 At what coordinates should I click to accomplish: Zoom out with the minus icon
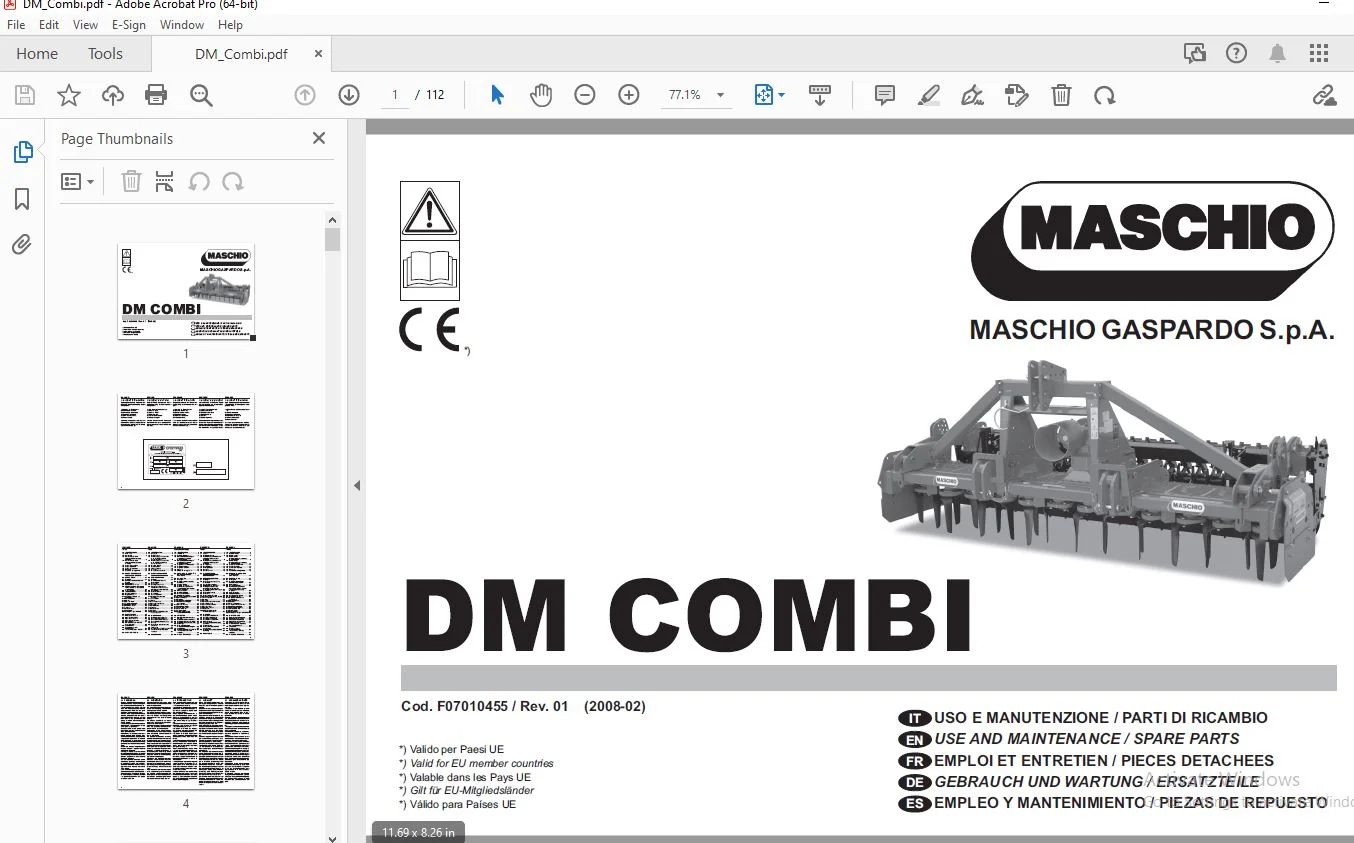click(585, 95)
